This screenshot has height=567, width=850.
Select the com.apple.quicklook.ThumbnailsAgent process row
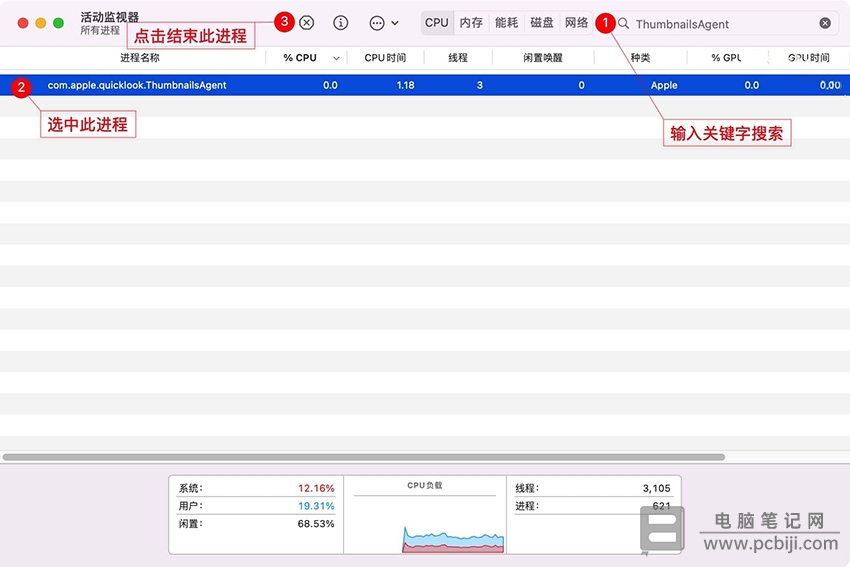[425, 85]
